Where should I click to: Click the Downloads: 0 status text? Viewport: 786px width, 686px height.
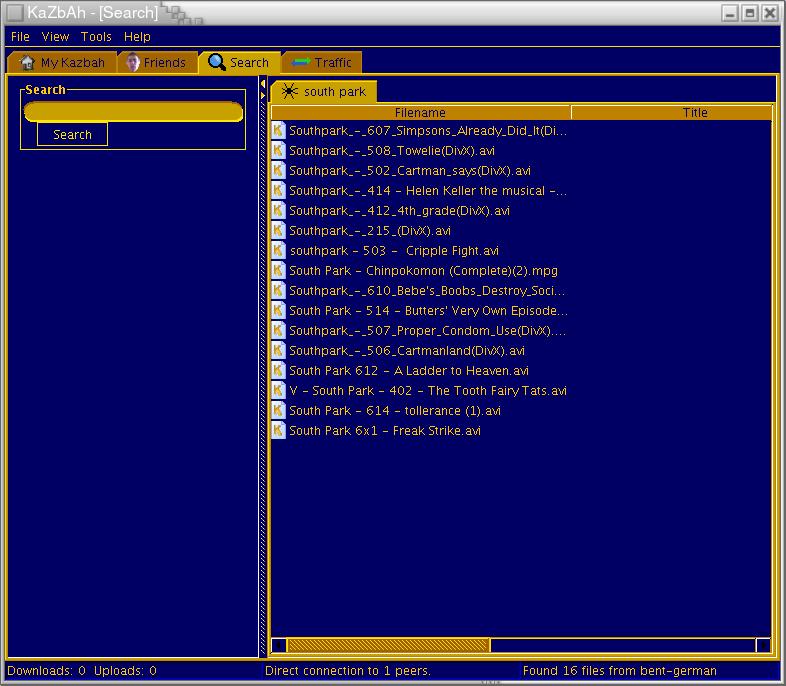coord(46,670)
